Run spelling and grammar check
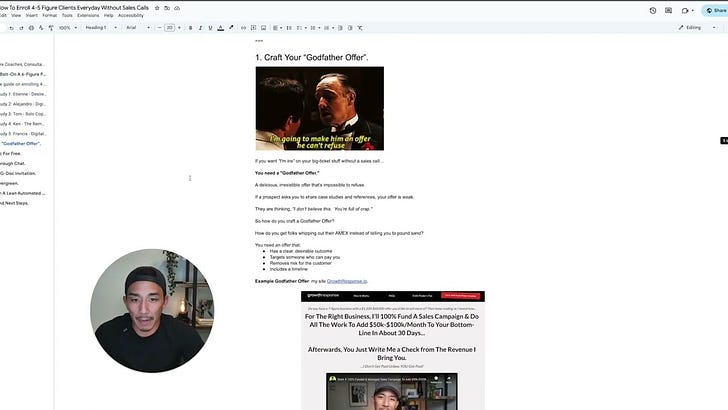The height and width of the screenshot is (410, 728). pyautogui.click(x=41, y=28)
